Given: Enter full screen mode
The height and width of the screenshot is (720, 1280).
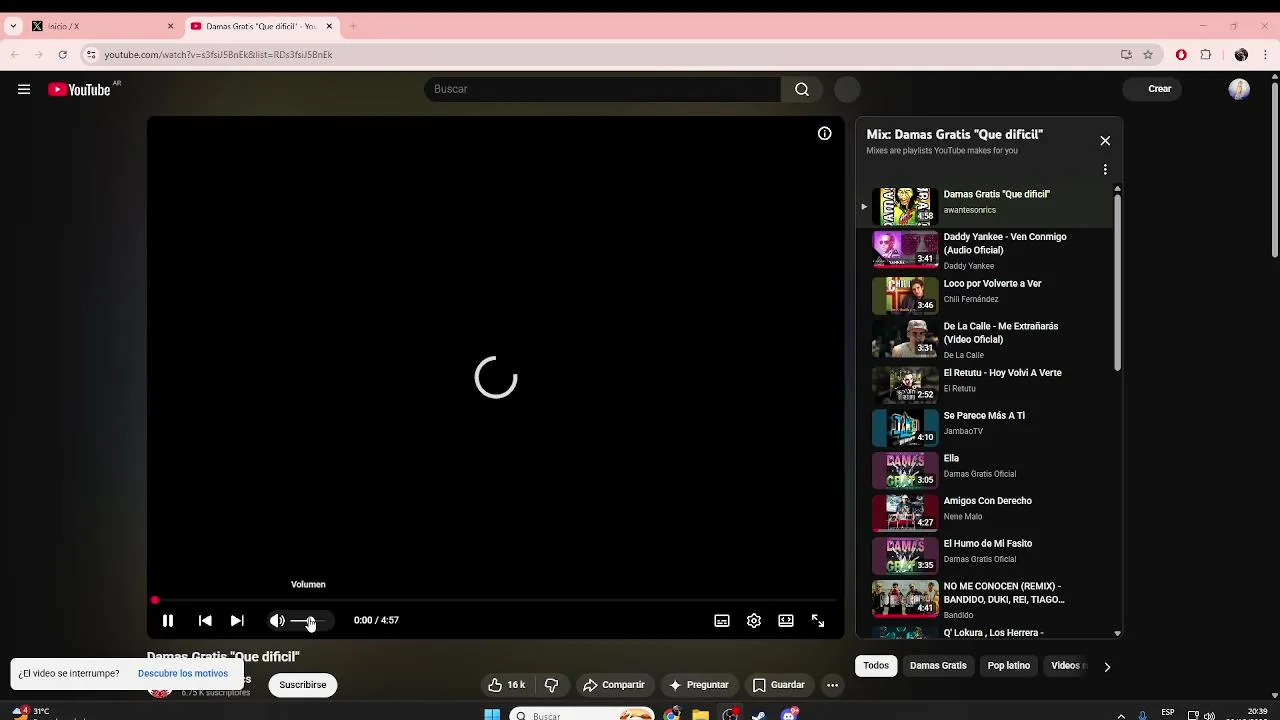Looking at the screenshot, I should [818, 621].
